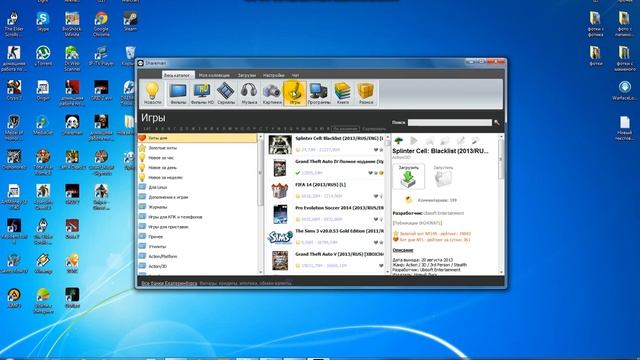Open the uTorrent desktop shortcut

[x=43, y=56]
